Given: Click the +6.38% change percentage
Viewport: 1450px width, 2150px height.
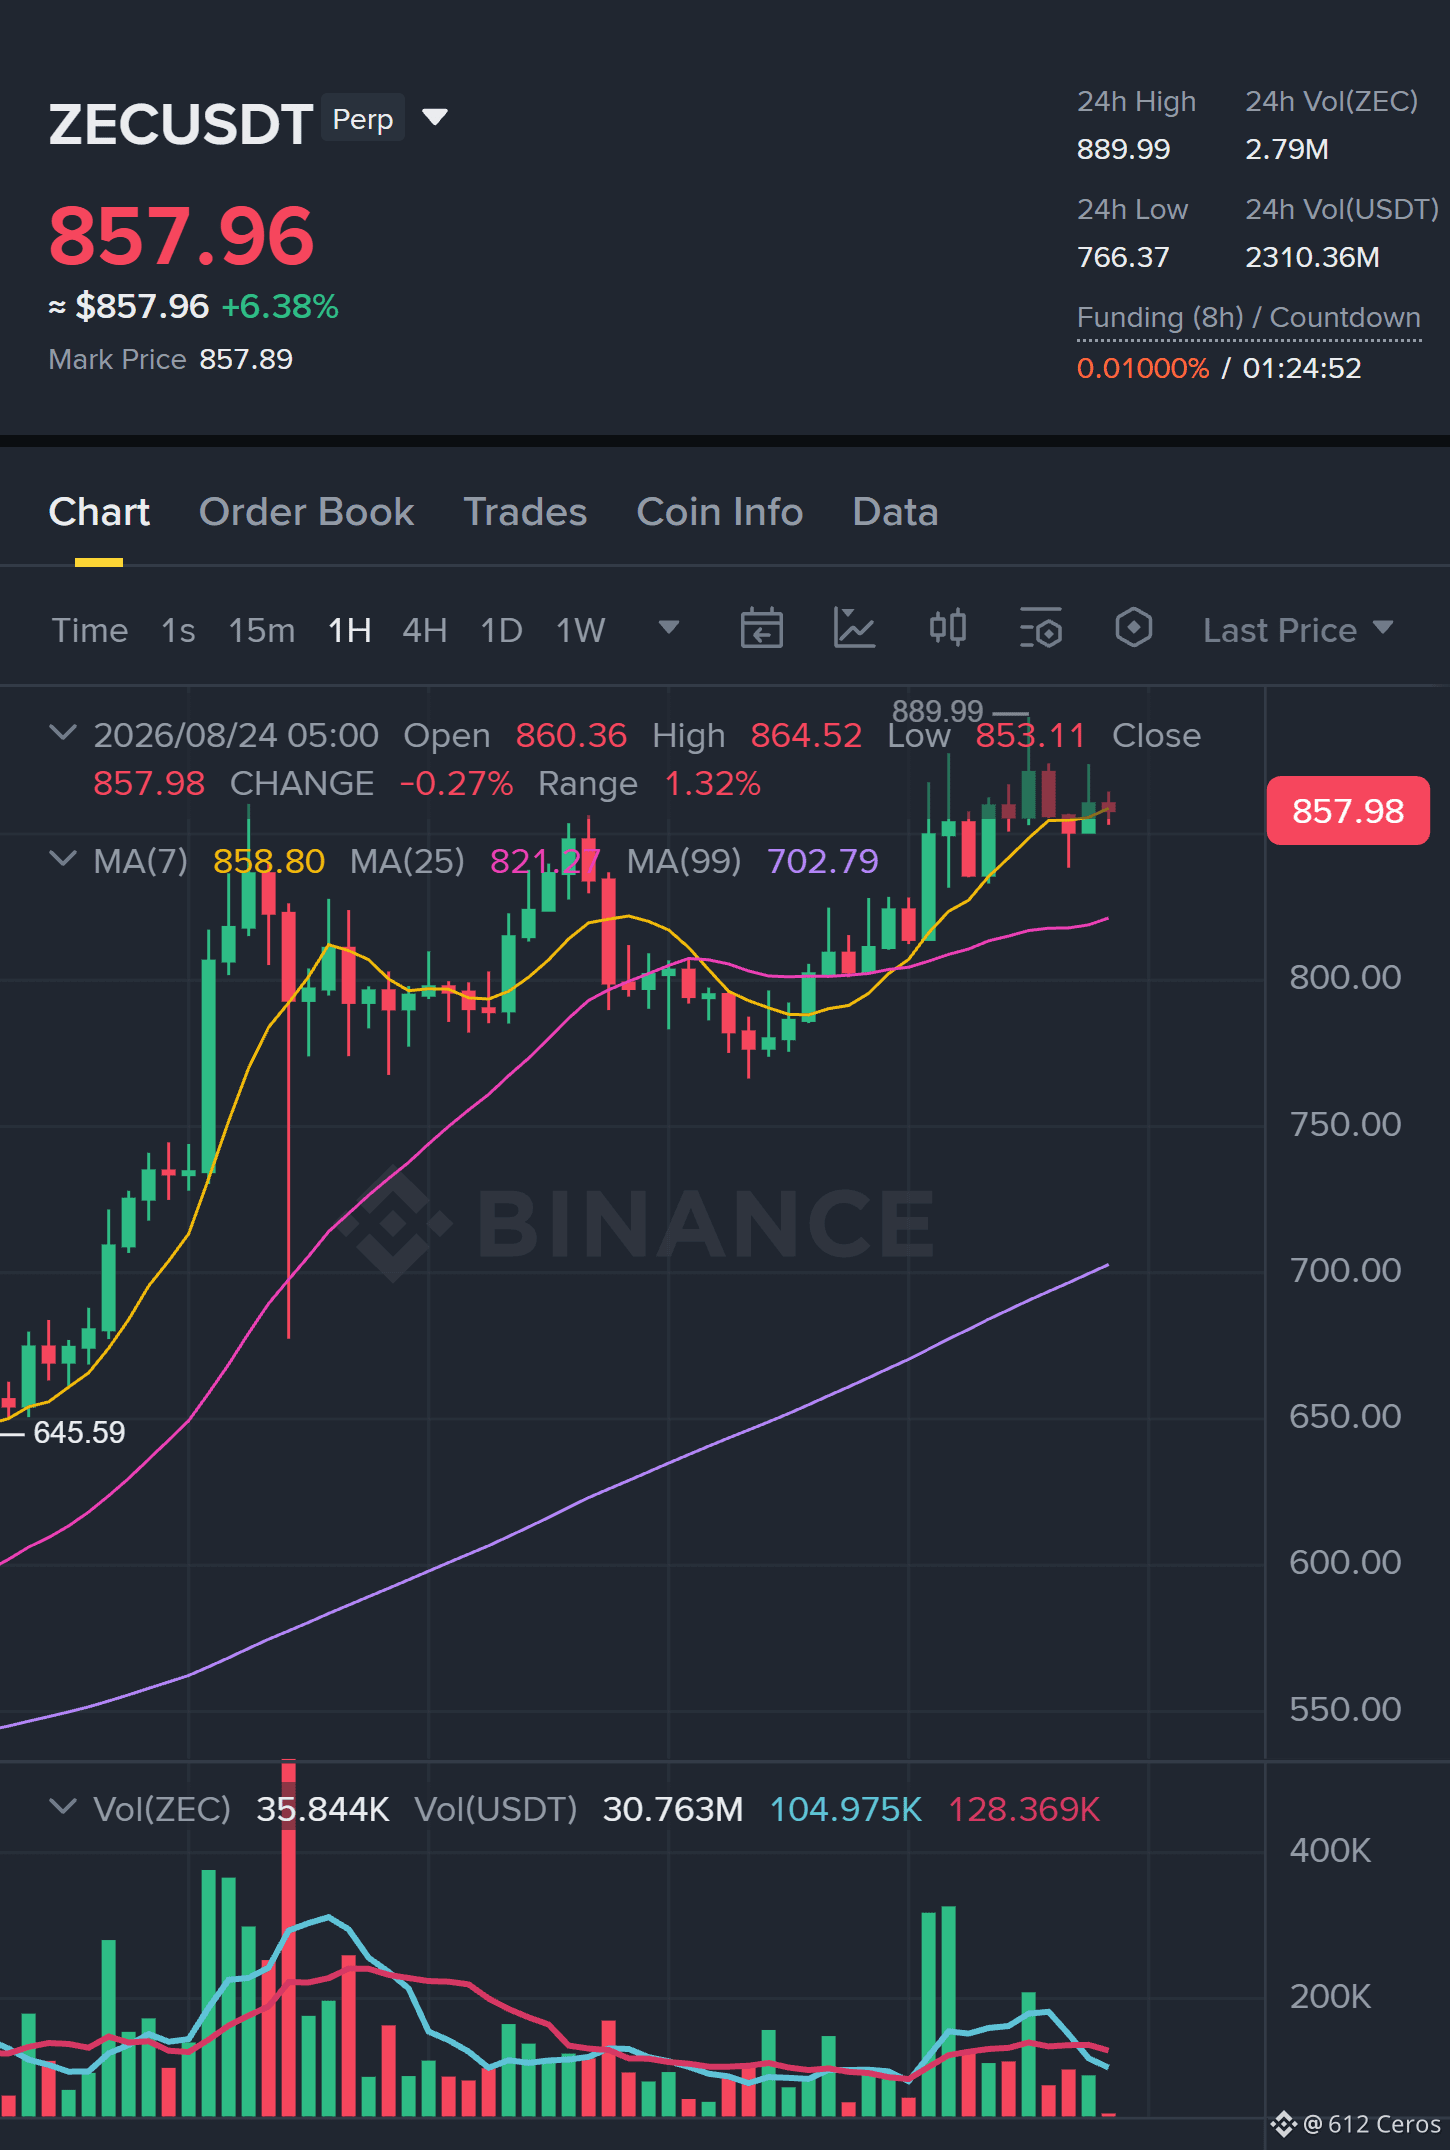Looking at the screenshot, I should pos(280,306).
